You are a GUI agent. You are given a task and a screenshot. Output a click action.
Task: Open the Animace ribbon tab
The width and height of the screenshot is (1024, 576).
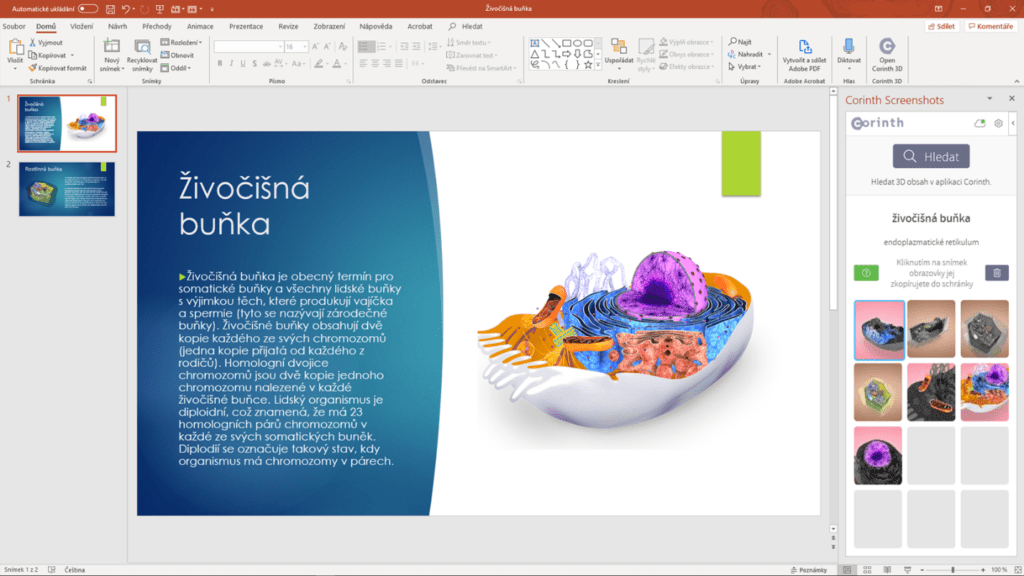point(200,26)
